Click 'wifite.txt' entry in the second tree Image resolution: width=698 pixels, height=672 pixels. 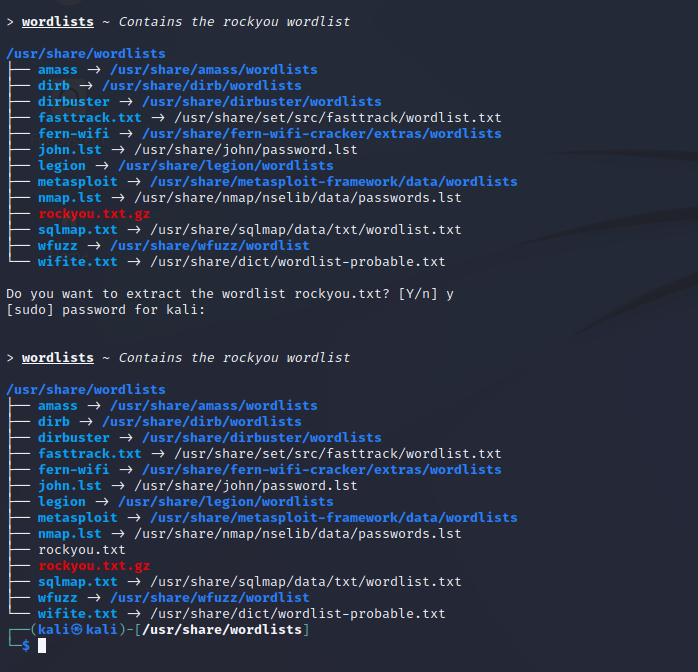pos(77,614)
